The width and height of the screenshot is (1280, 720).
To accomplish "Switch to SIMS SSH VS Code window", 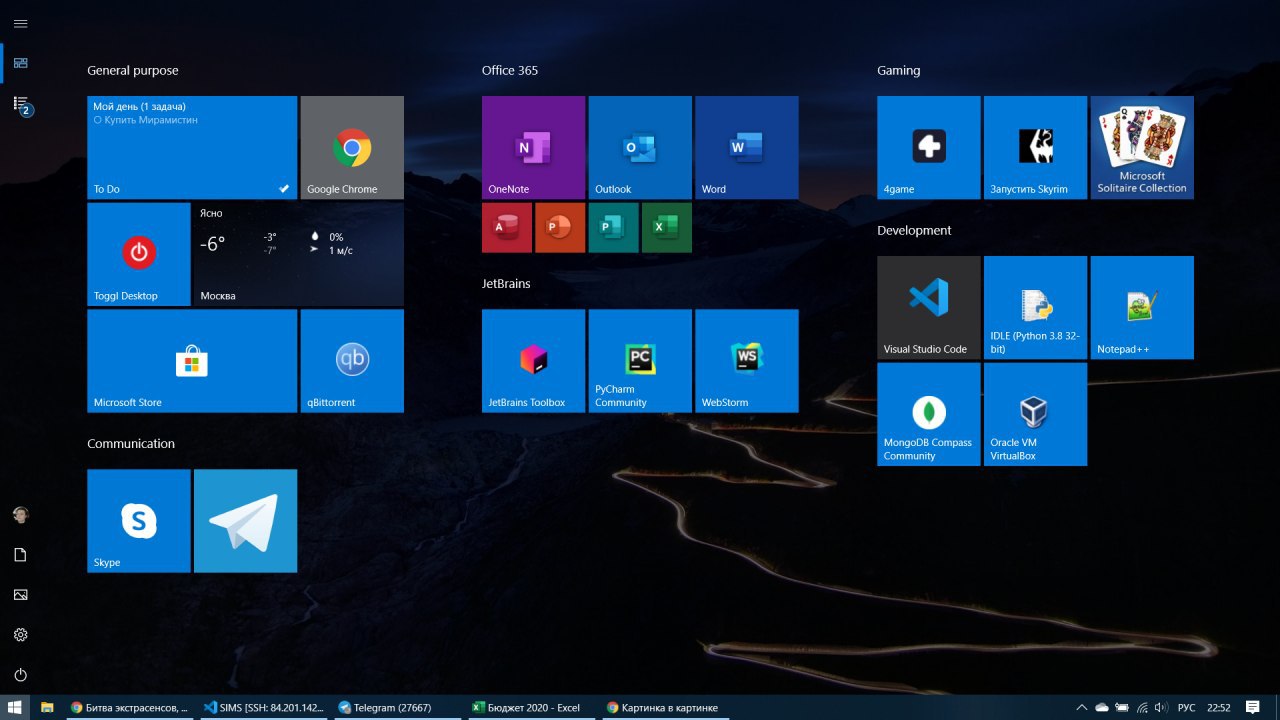I will pyautogui.click(x=263, y=707).
